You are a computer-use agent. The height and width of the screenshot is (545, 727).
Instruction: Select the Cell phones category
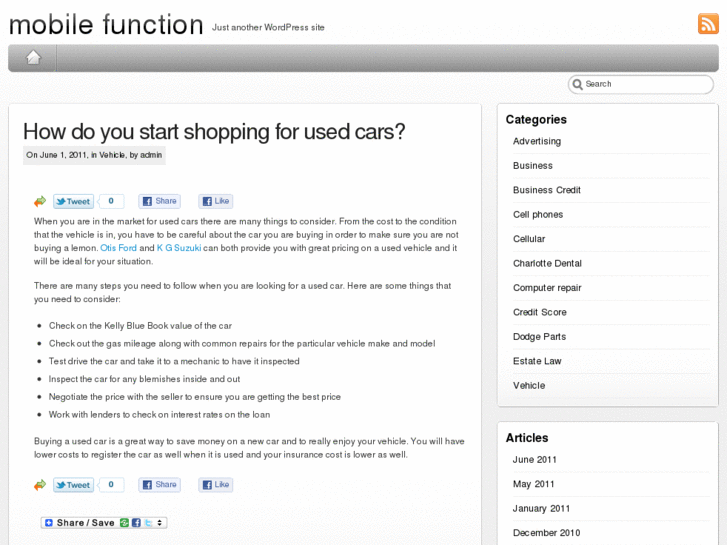tap(538, 215)
